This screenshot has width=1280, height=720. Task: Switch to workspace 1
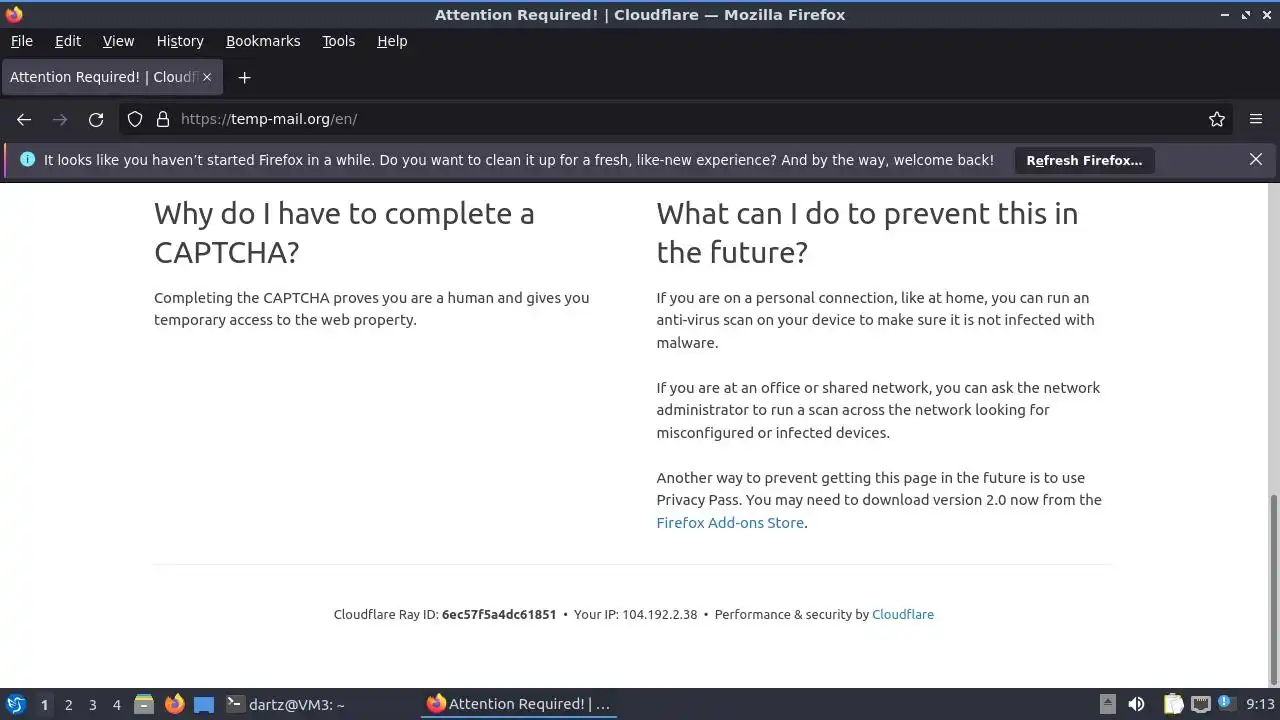tap(44, 705)
